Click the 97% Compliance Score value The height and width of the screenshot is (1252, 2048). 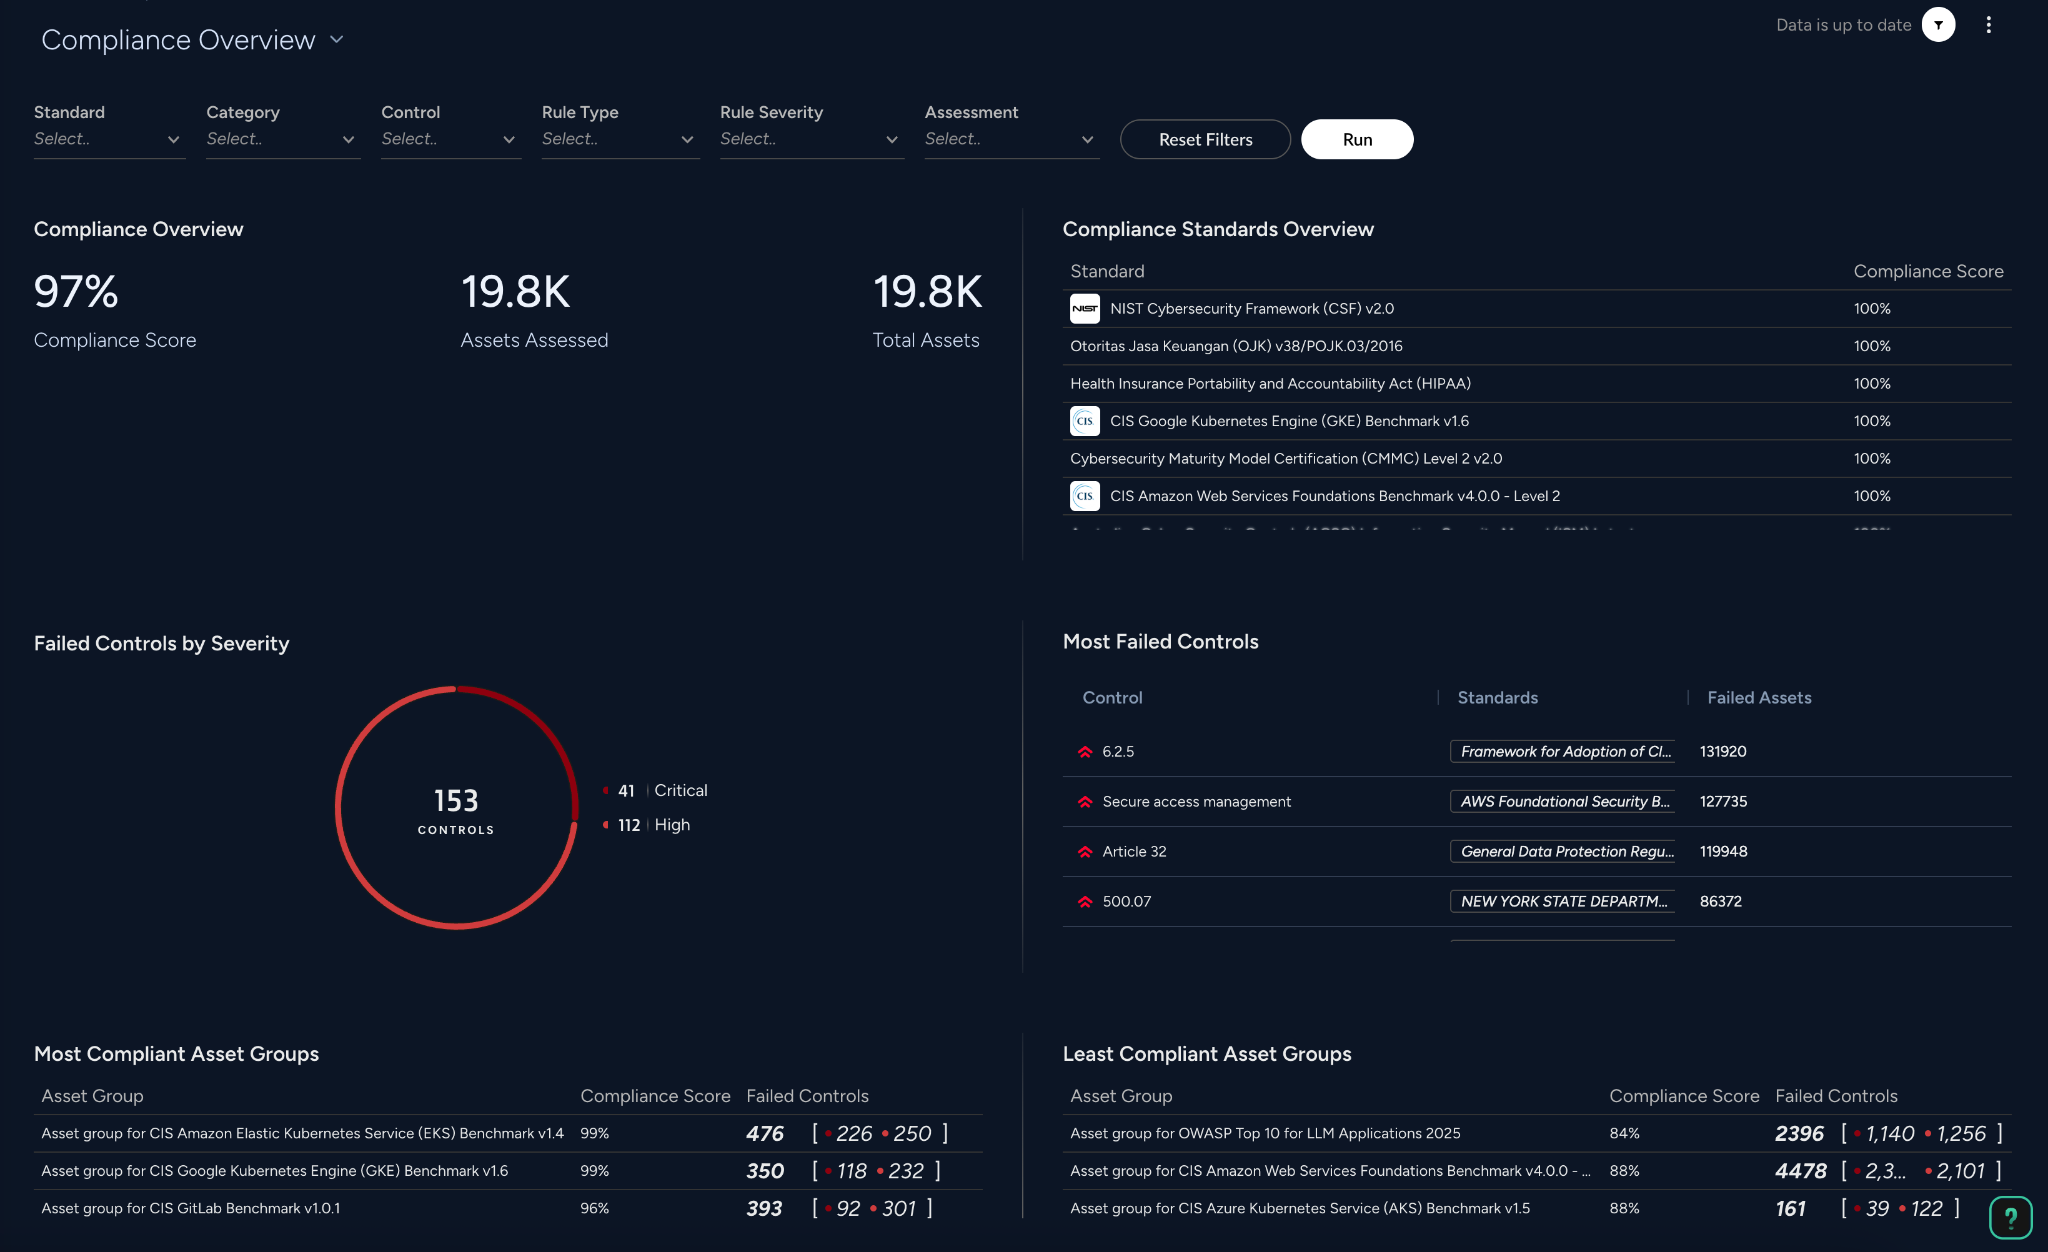[x=76, y=292]
